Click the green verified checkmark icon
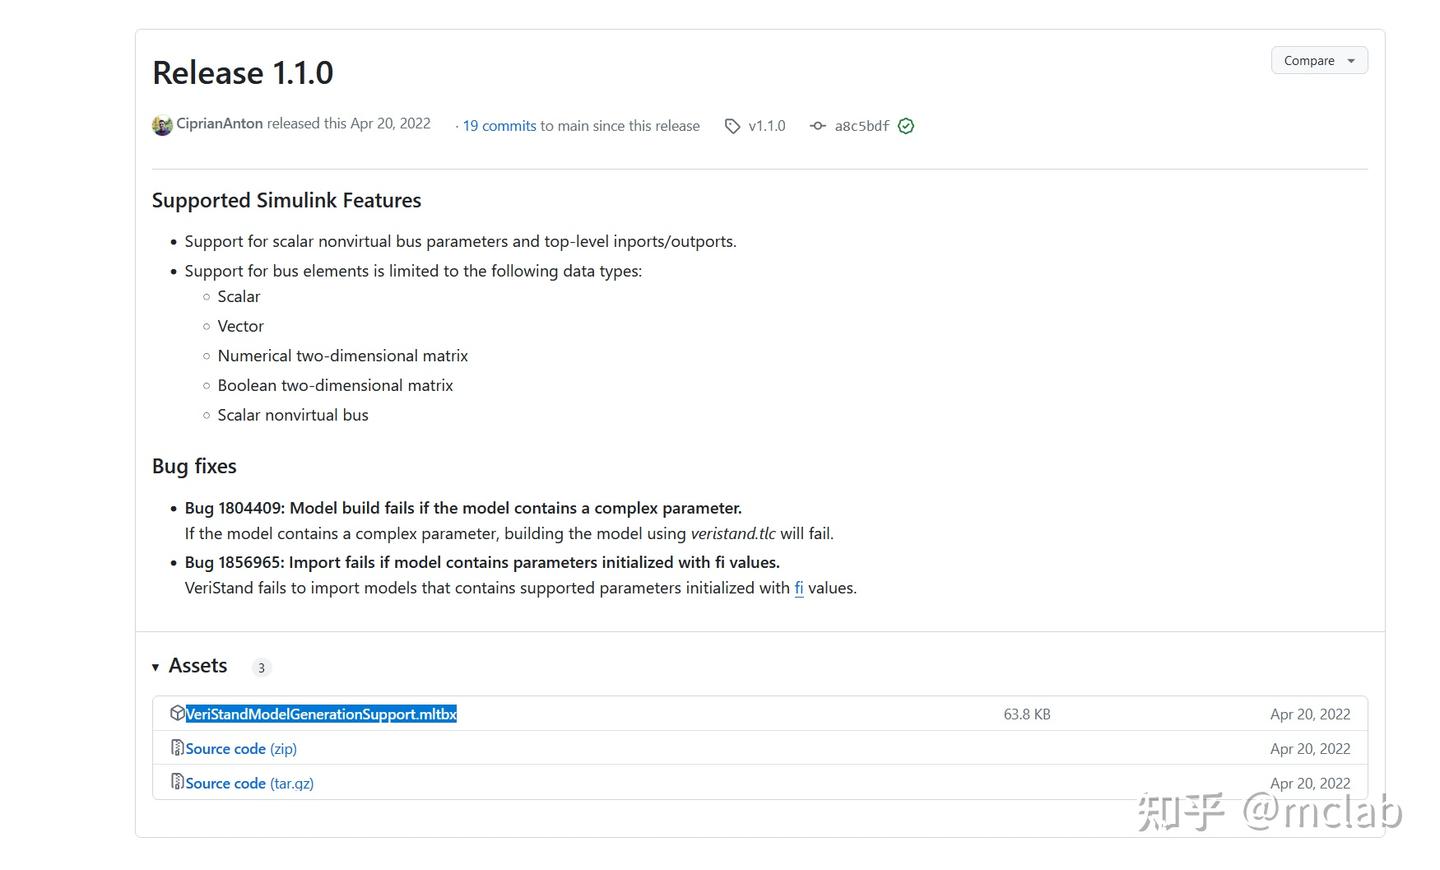Image resolution: width=1440 pixels, height=870 pixels. pos(906,126)
